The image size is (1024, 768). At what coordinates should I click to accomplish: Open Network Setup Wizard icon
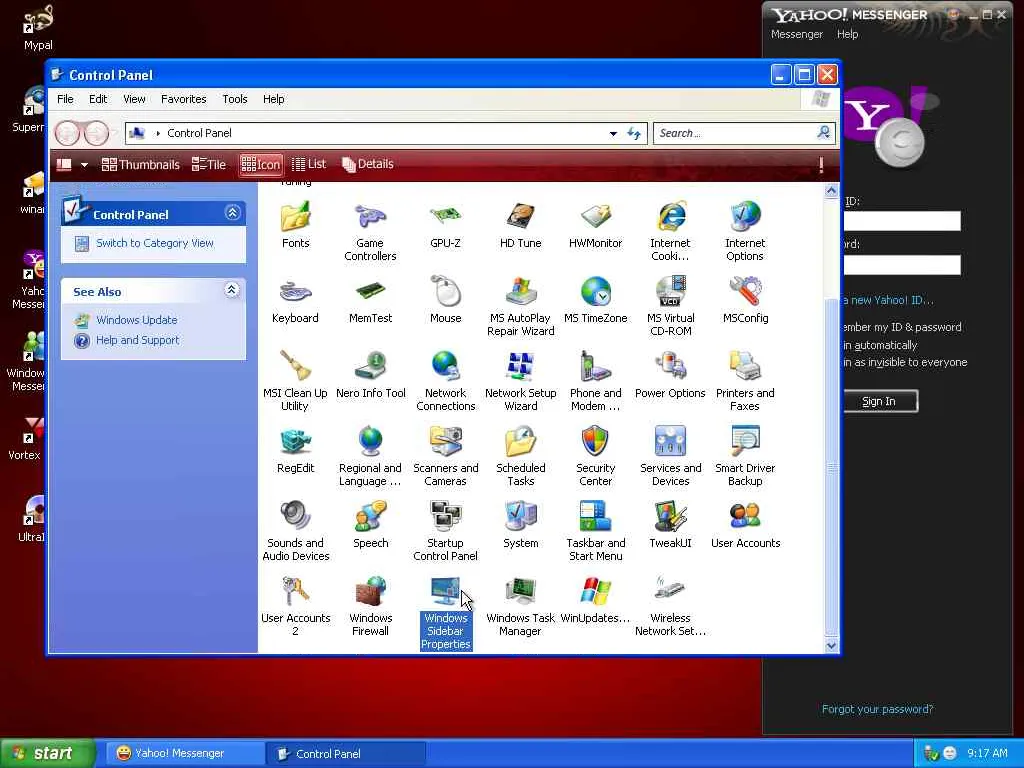(520, 368)
